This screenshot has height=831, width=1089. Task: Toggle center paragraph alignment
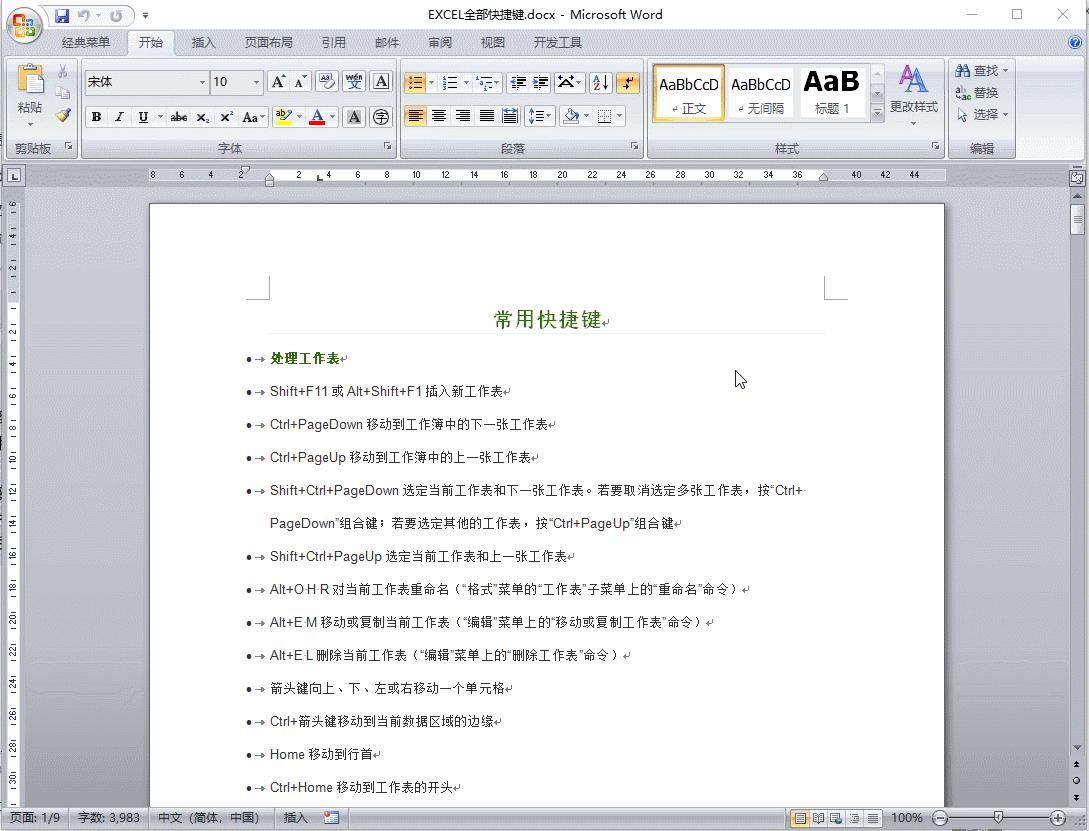[439, 115]
